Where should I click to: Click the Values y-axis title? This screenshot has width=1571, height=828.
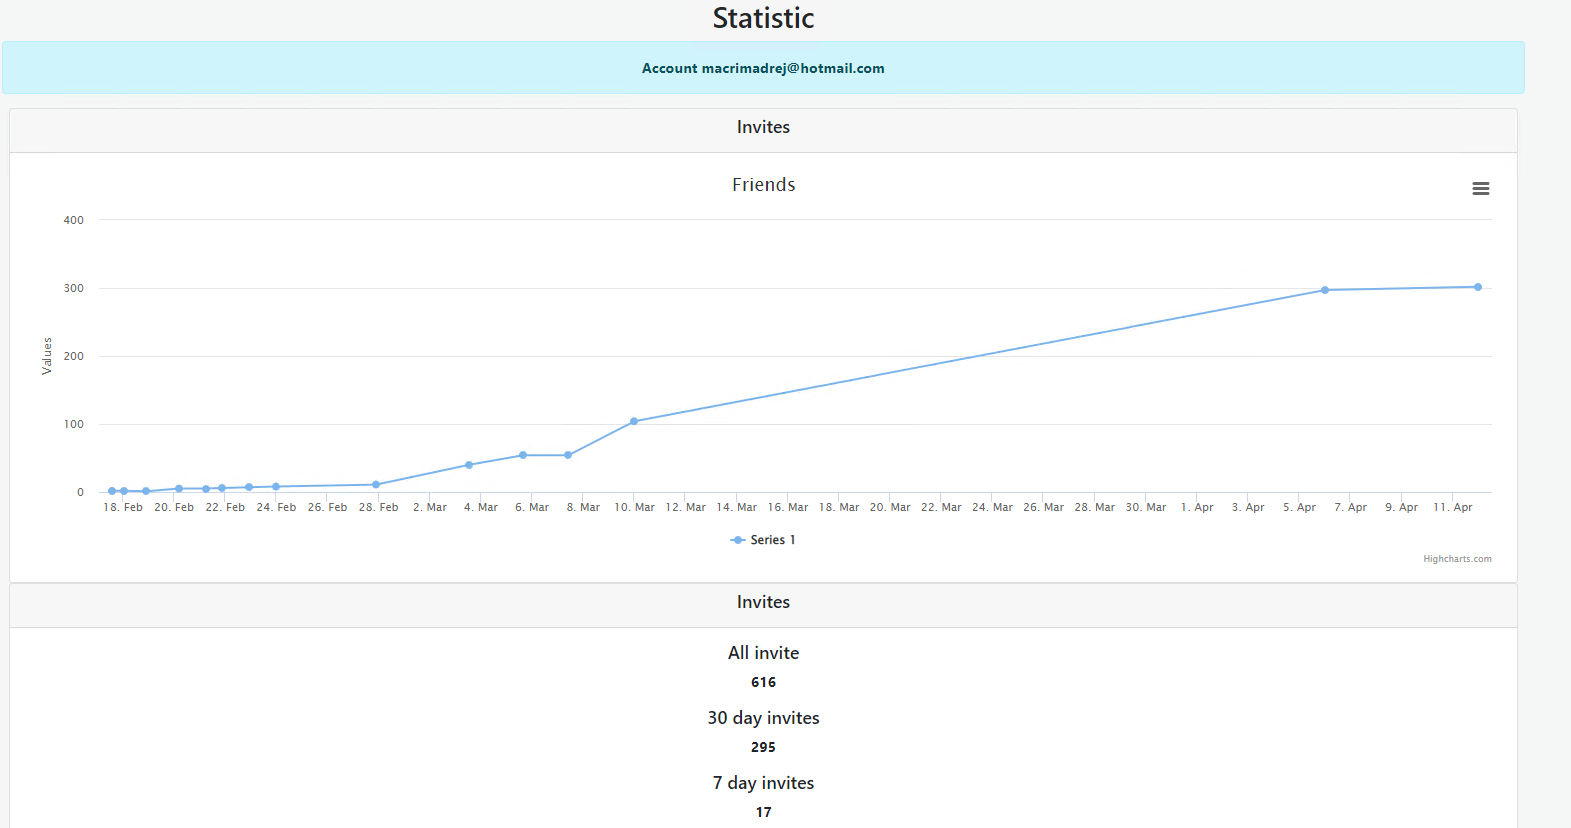coord(46,356)
